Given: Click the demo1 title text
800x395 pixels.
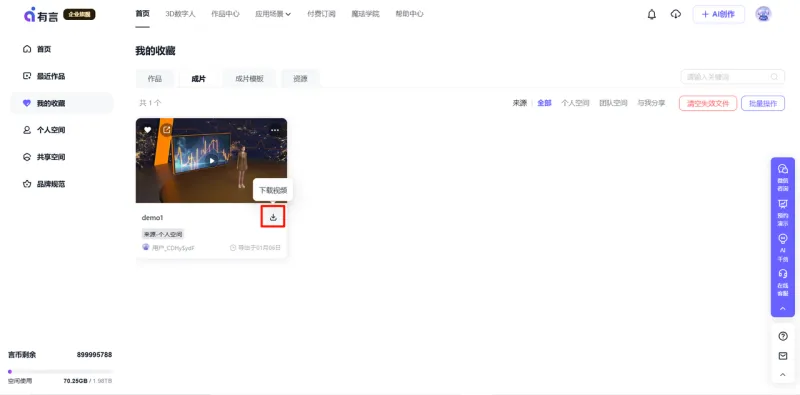Looking at the screenshot, I should (x=153, y=217).
